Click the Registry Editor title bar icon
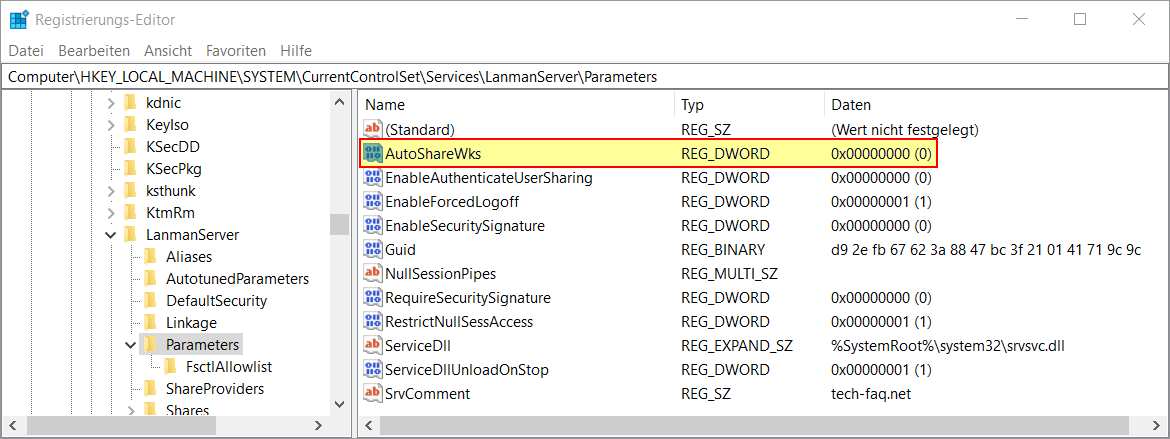 [x=18, y=19]
